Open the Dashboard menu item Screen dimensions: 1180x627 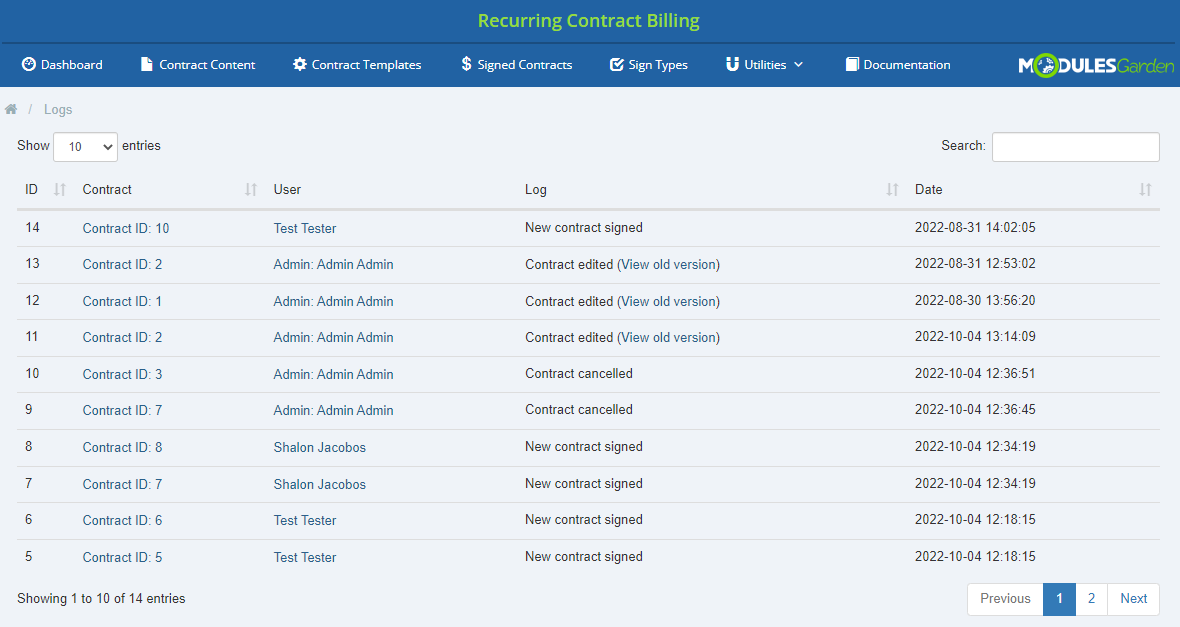coord(62,65)
